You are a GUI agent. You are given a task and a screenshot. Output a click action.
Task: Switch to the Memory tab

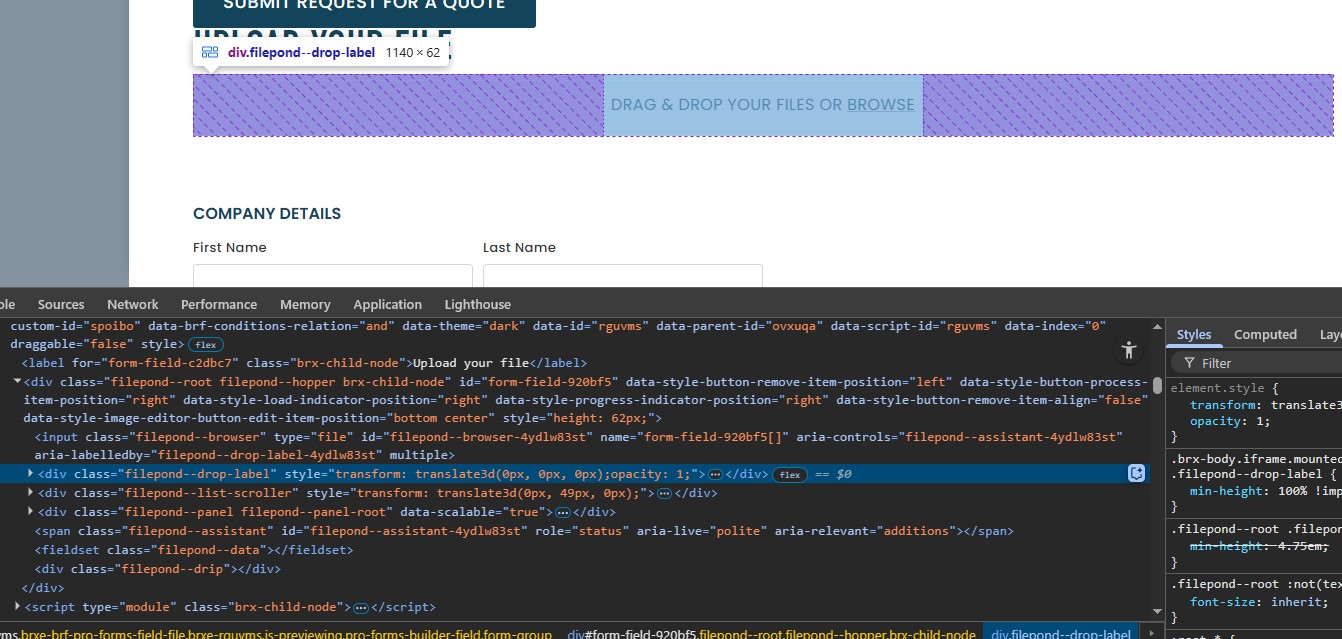(305, 305)
